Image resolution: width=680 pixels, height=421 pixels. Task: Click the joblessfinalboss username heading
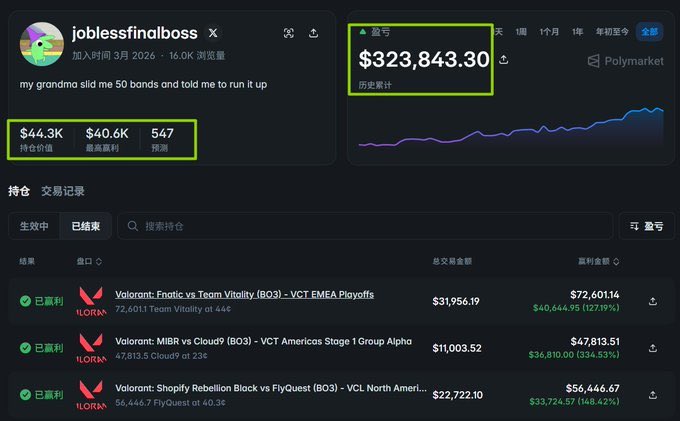pos(134,33)
